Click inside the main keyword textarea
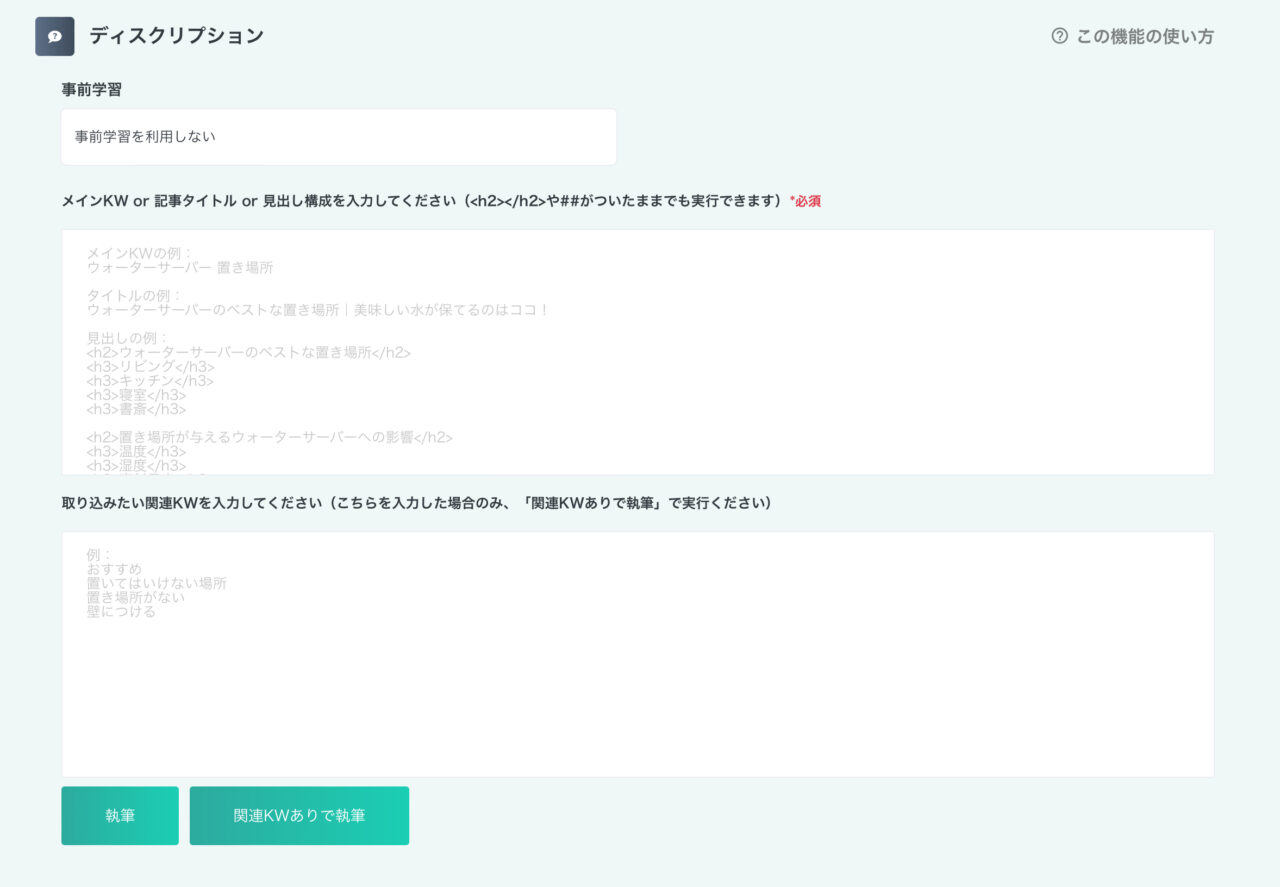Image resolution: width=1280 pixels, height=887 pixels. tap(640, 352)
